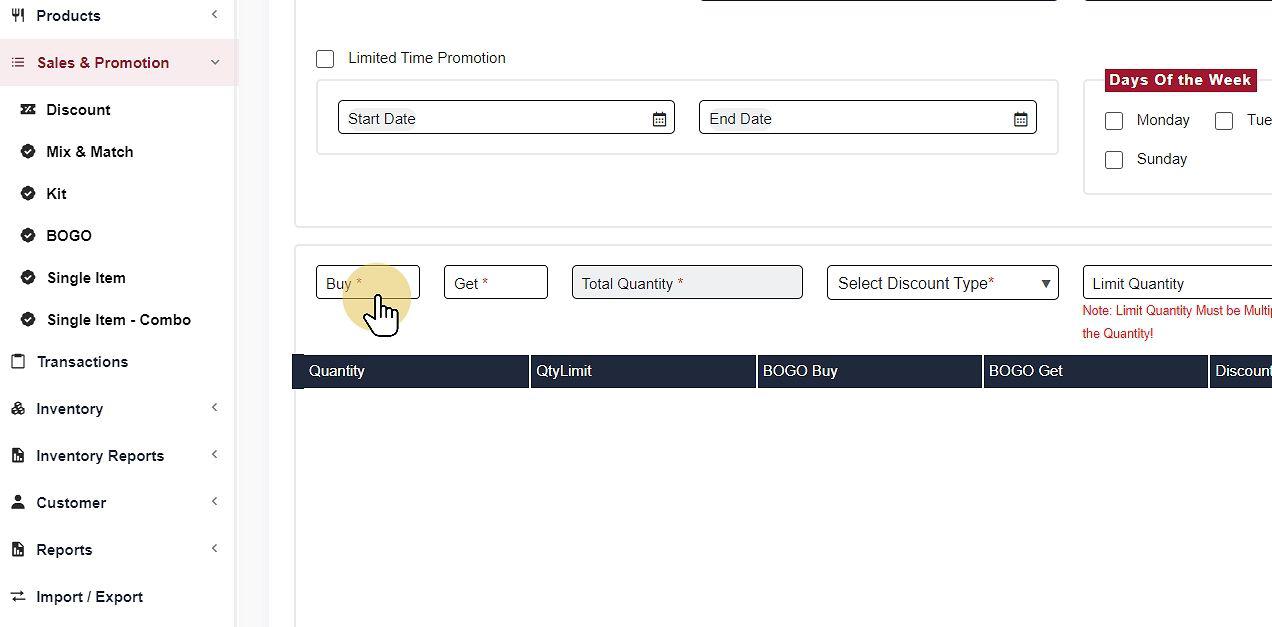1272x627 pixels.
Task: Click the Start Date calendar icon
Action: click(x=659, y=119)
